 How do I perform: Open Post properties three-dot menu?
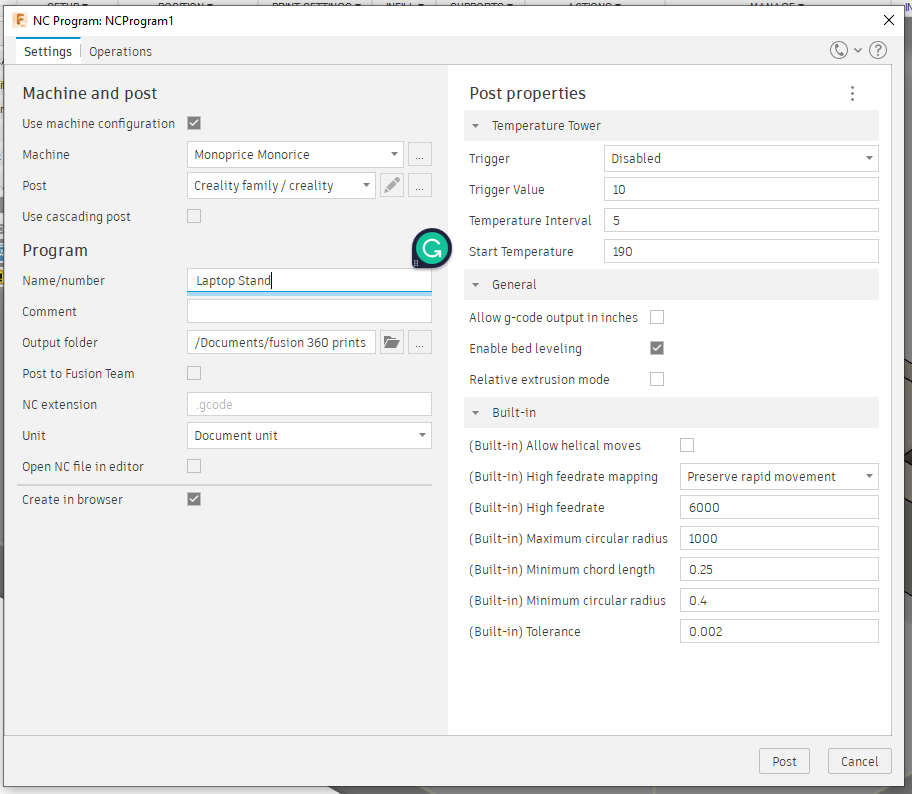click(x=852, y=94)
